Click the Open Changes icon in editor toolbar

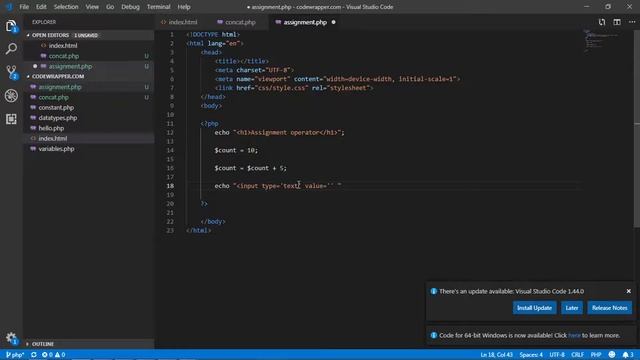(x=602, y=22)
